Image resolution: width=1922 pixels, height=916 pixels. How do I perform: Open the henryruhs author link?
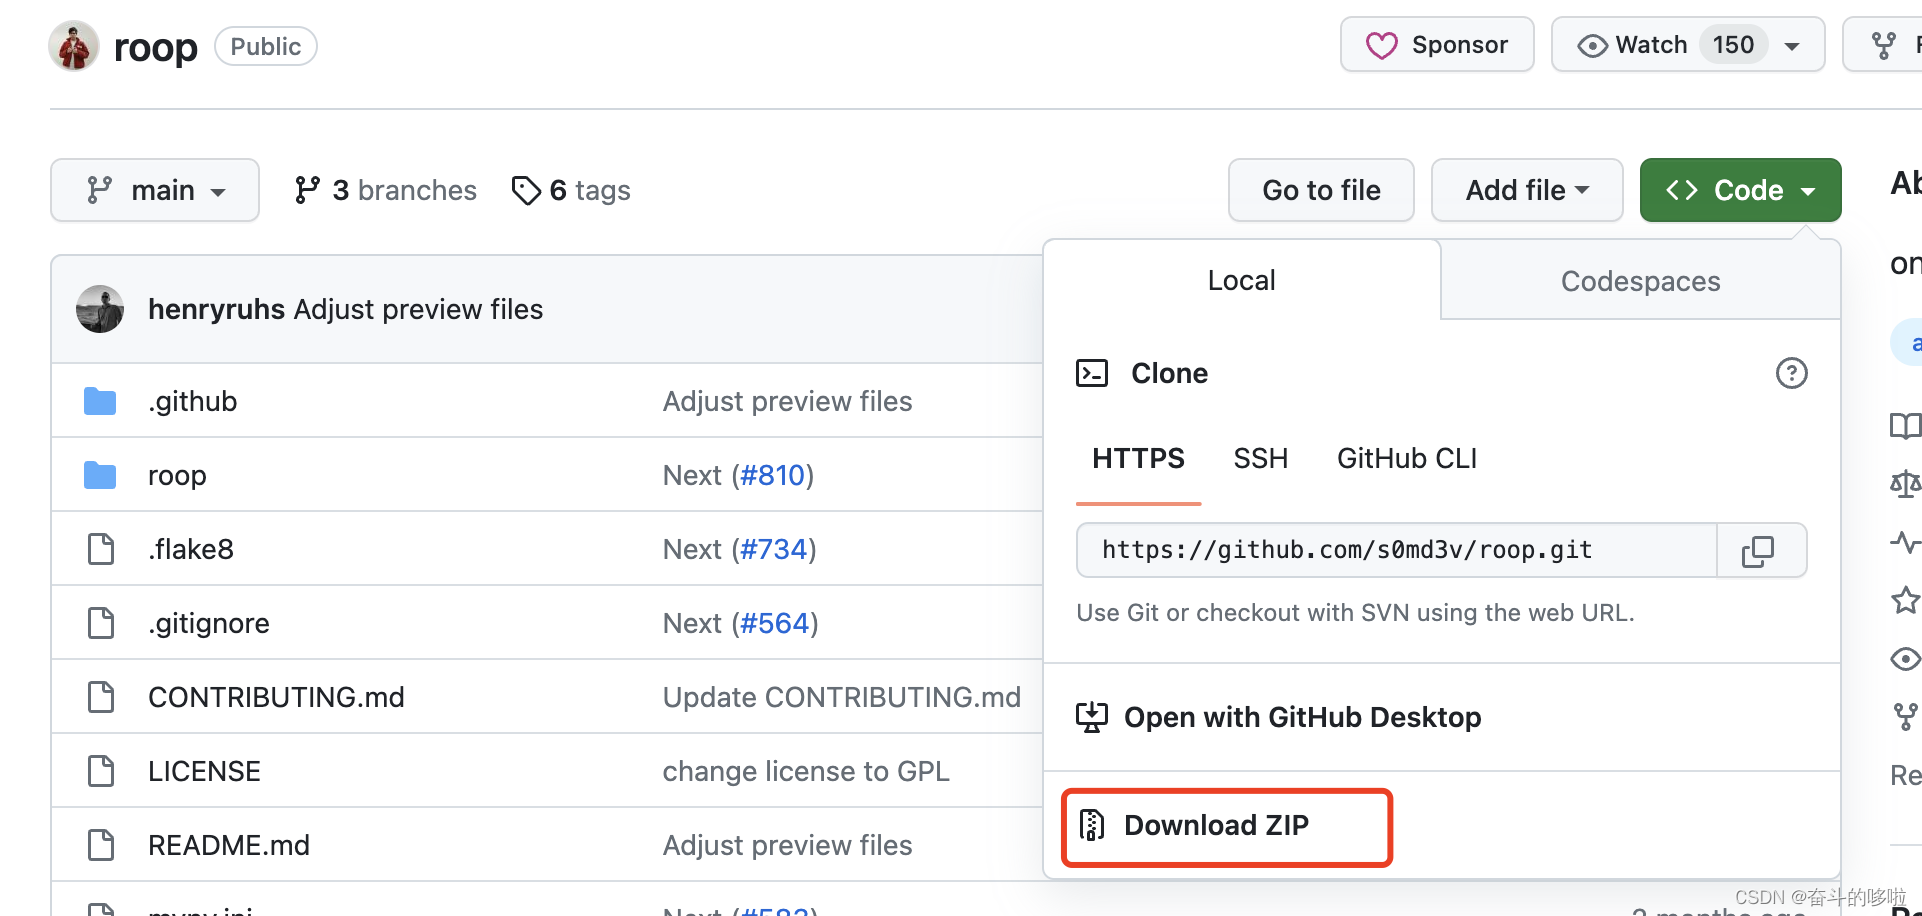point(217,310)
